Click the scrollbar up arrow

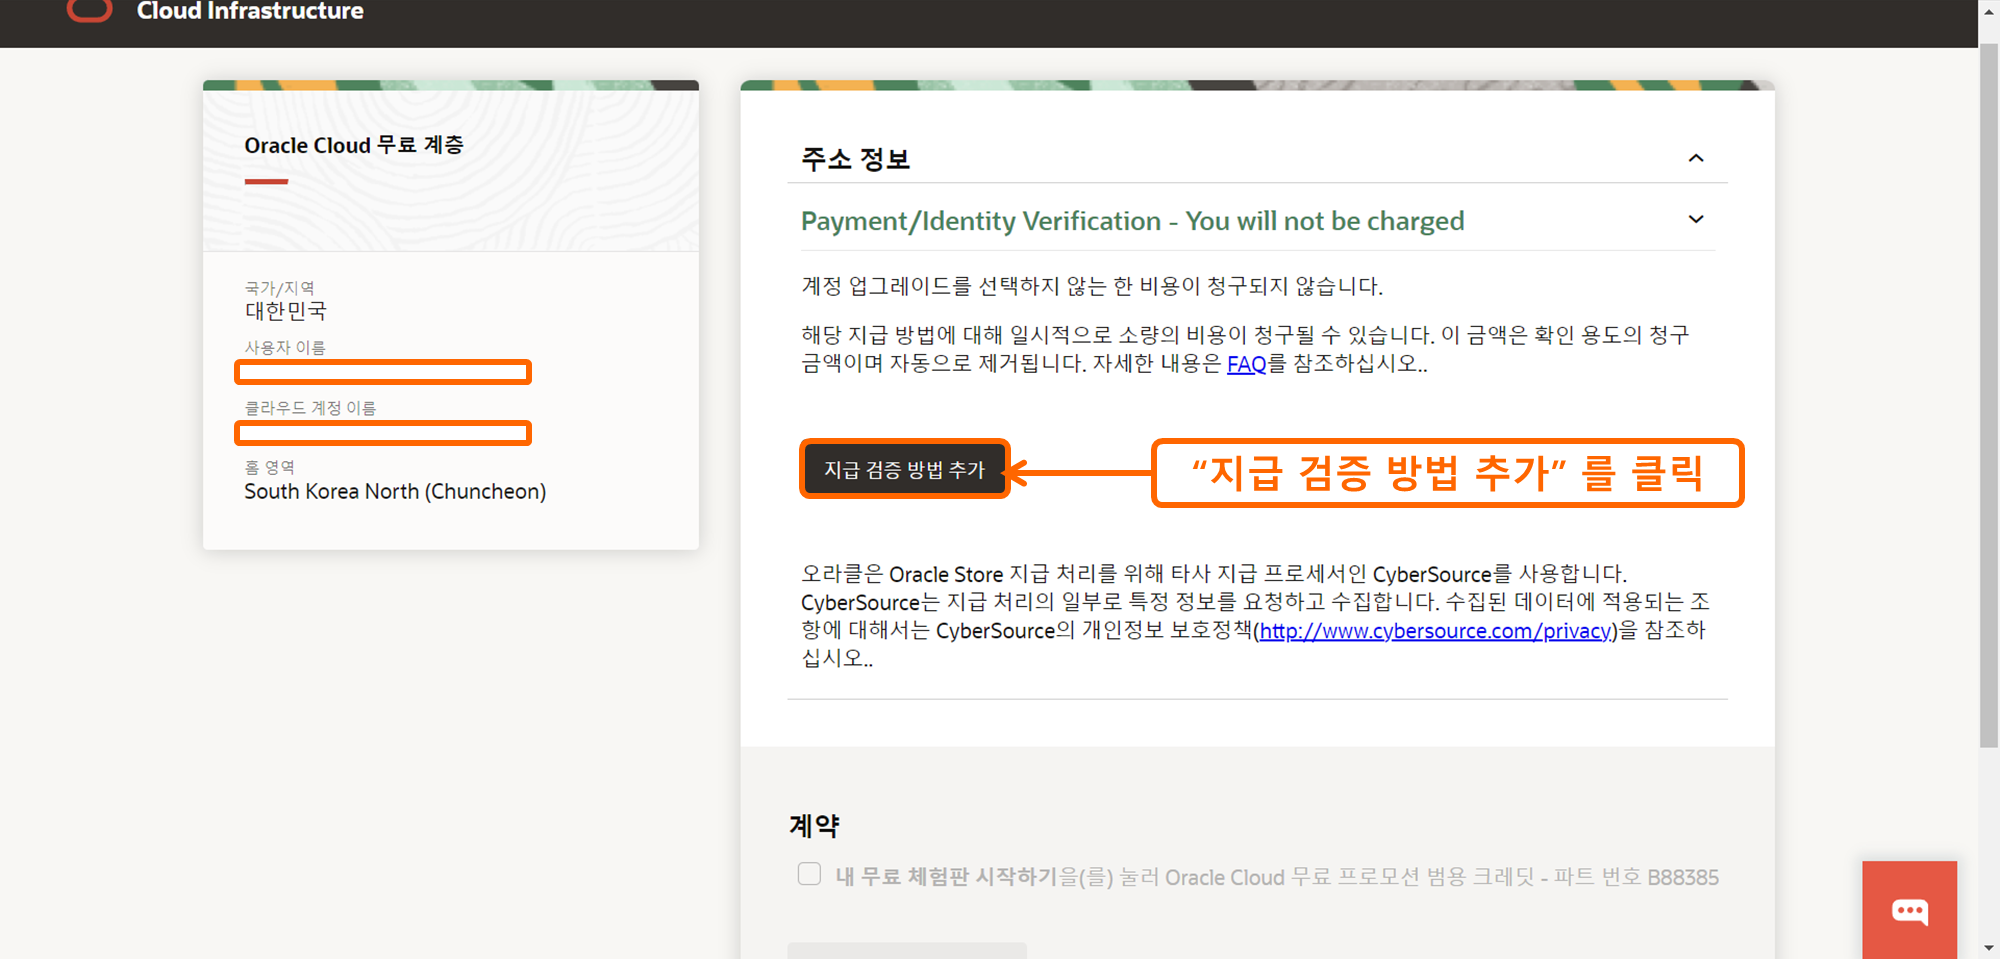point(1989,10)
